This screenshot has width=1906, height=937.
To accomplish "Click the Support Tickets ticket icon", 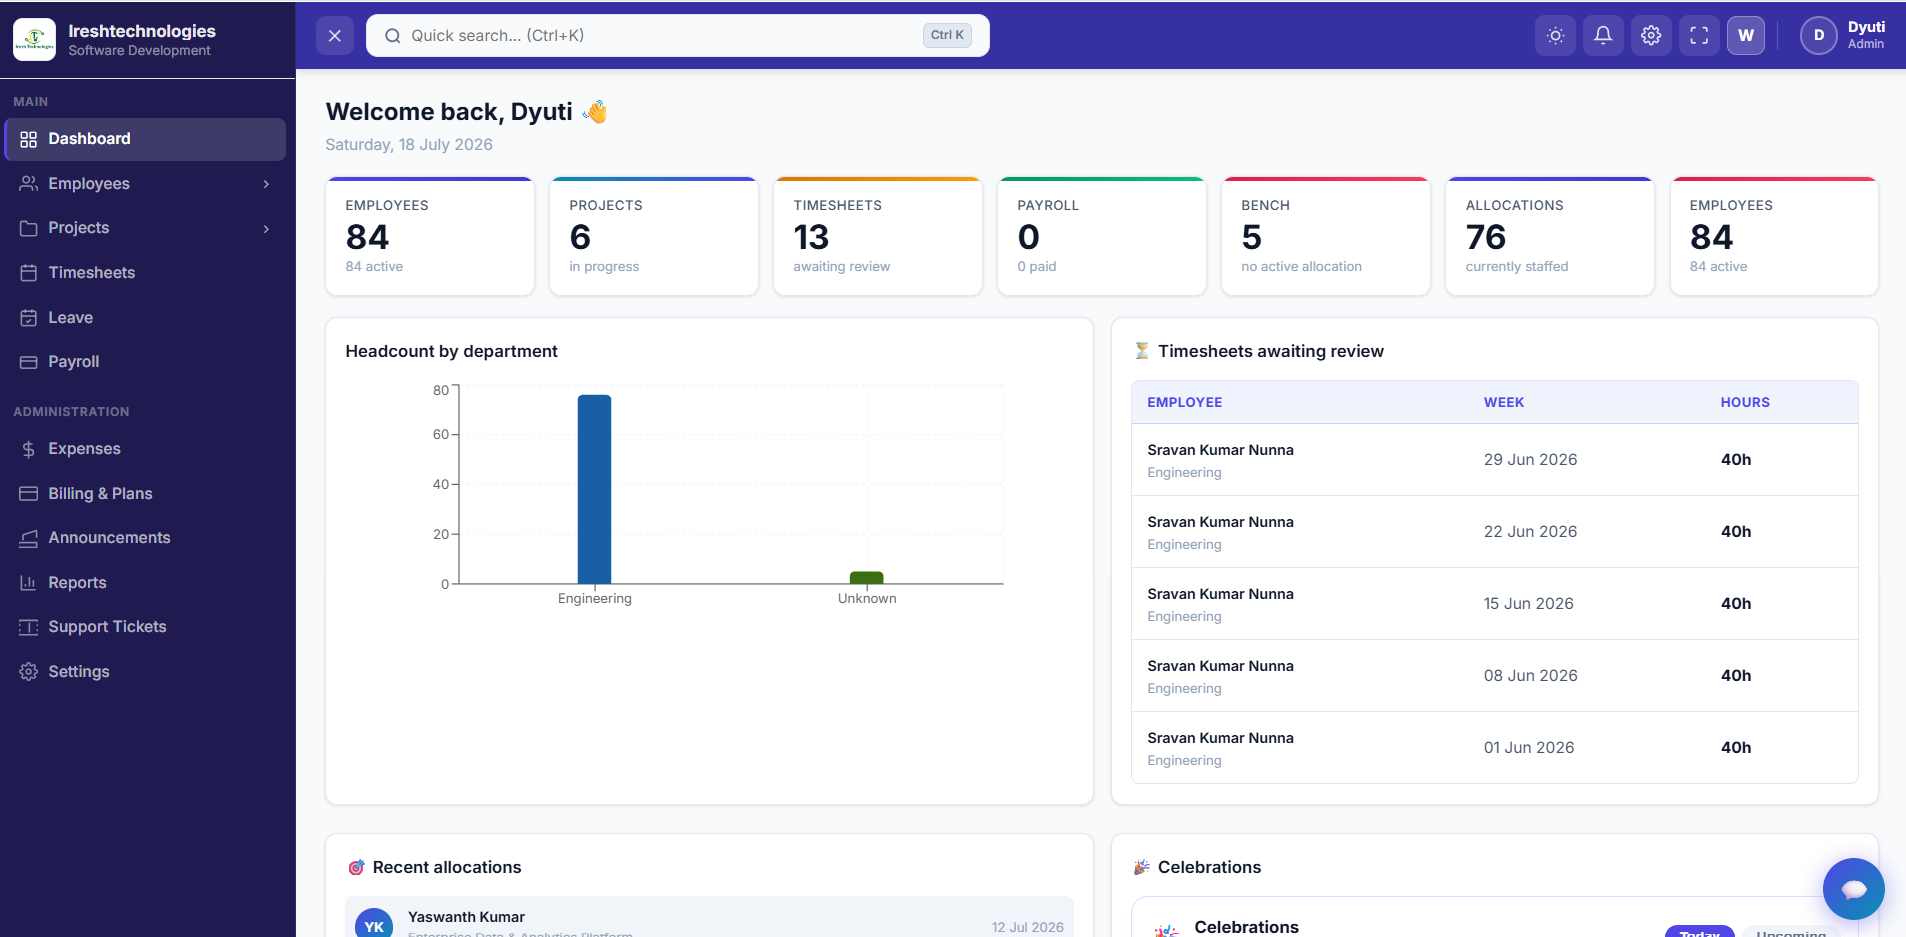I will coord(29,627).
